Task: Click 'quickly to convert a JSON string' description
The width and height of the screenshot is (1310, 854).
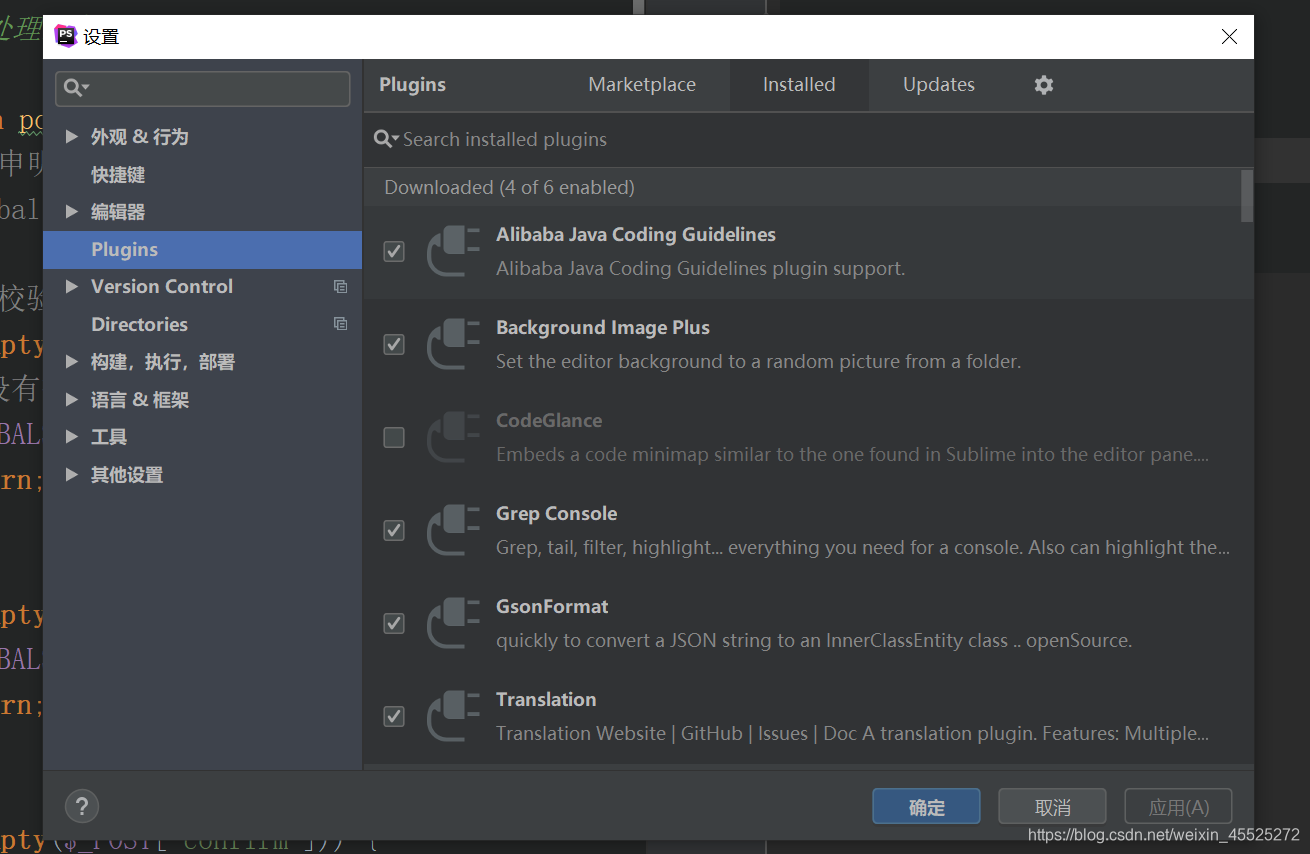Action: pyautogui.click(x=814, y=640)
